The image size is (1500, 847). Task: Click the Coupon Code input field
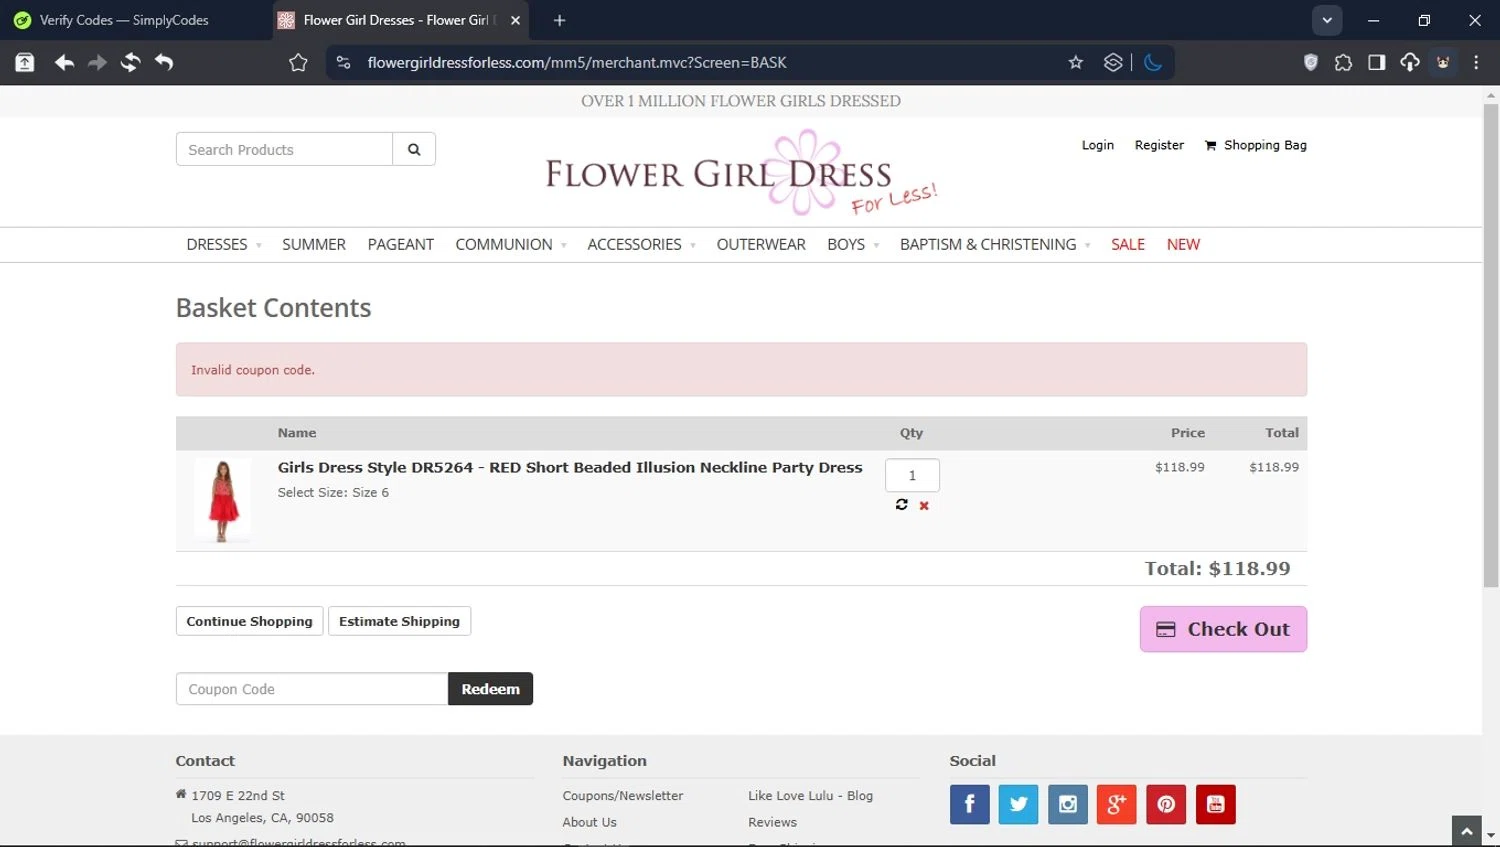[x=312, y=689]
